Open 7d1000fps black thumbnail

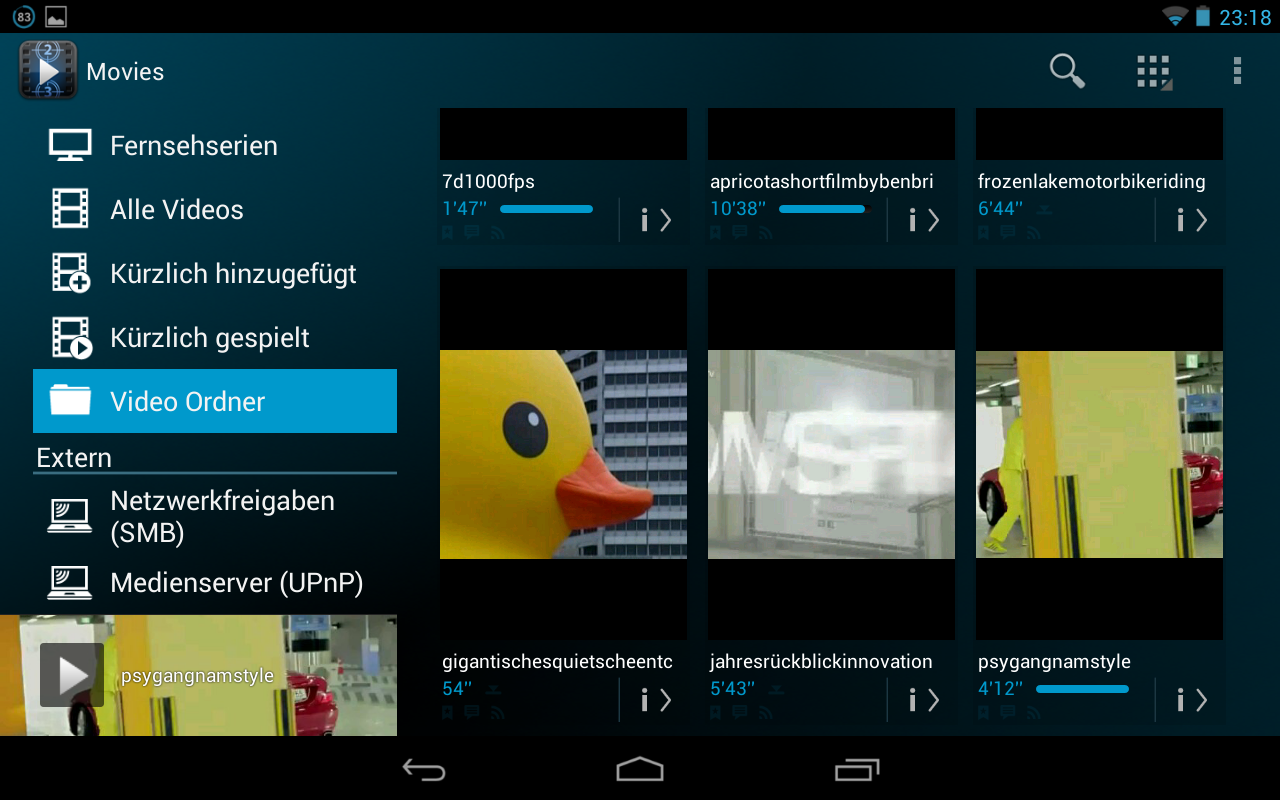point(563,134)
